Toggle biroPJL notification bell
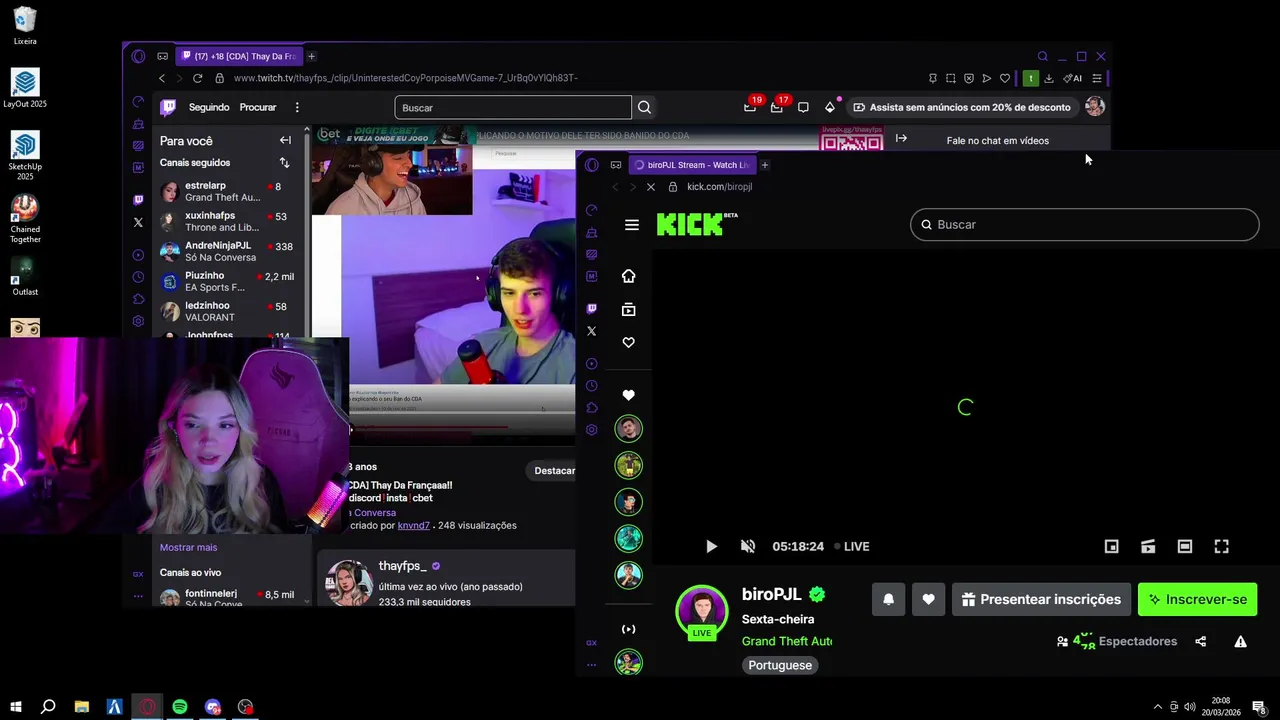 point(888,599)
